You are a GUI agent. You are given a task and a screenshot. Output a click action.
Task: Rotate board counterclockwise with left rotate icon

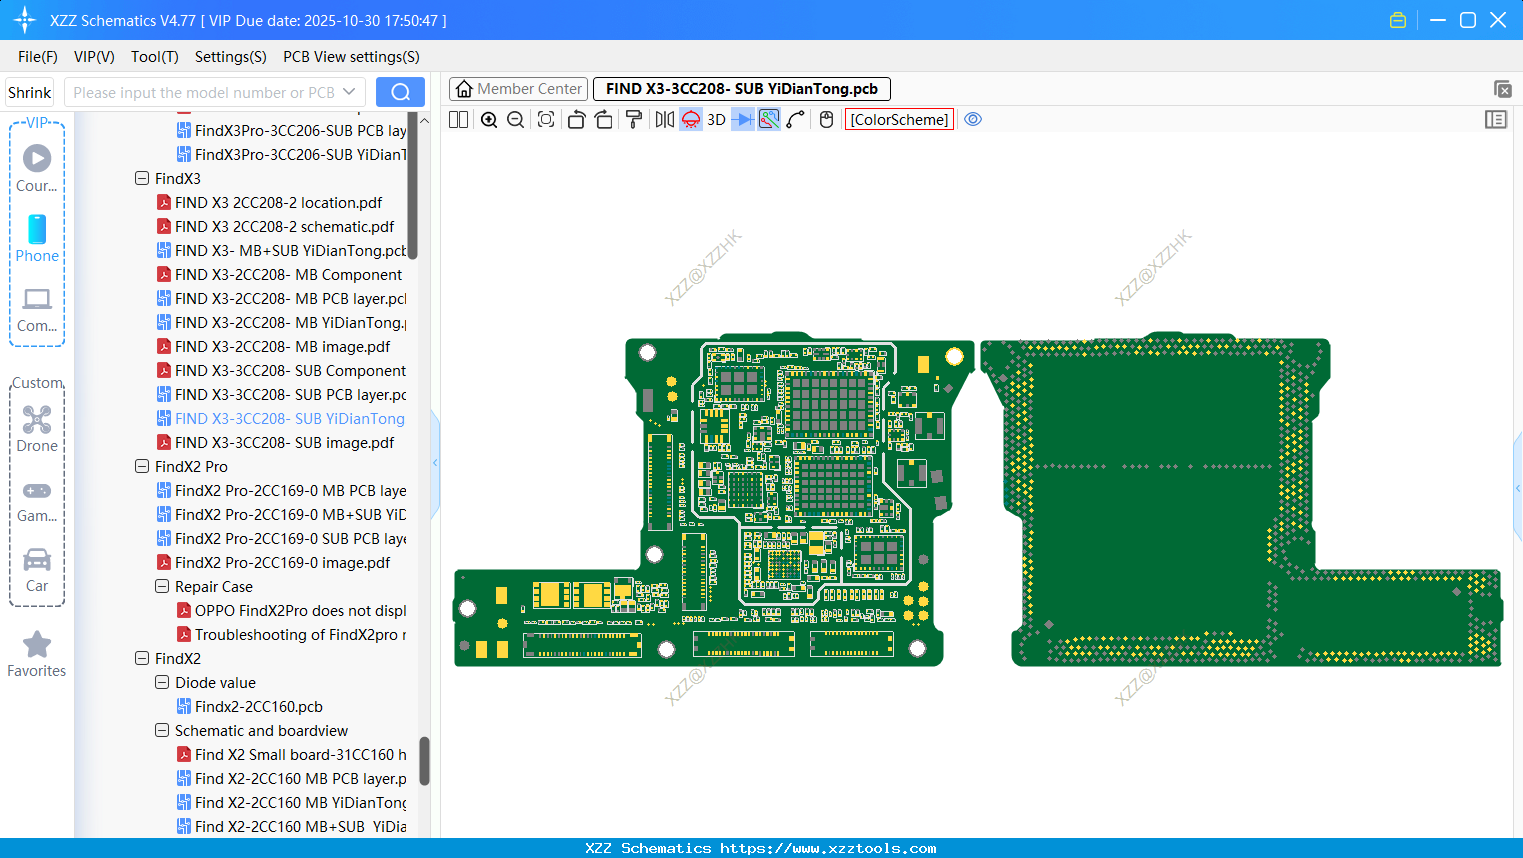pyautogui.click(x=576, y=120)
